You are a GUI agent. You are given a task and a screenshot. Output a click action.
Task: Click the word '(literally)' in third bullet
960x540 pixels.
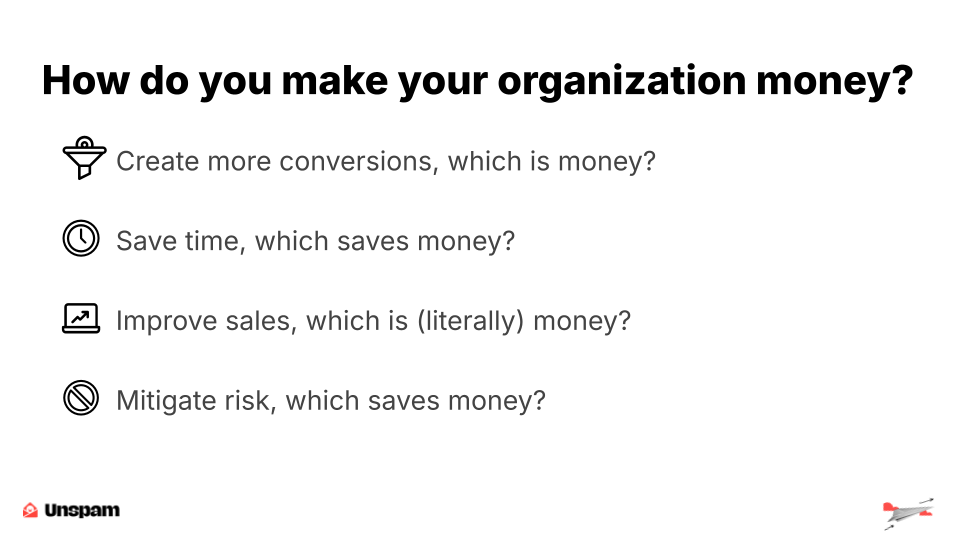[470, 321]
